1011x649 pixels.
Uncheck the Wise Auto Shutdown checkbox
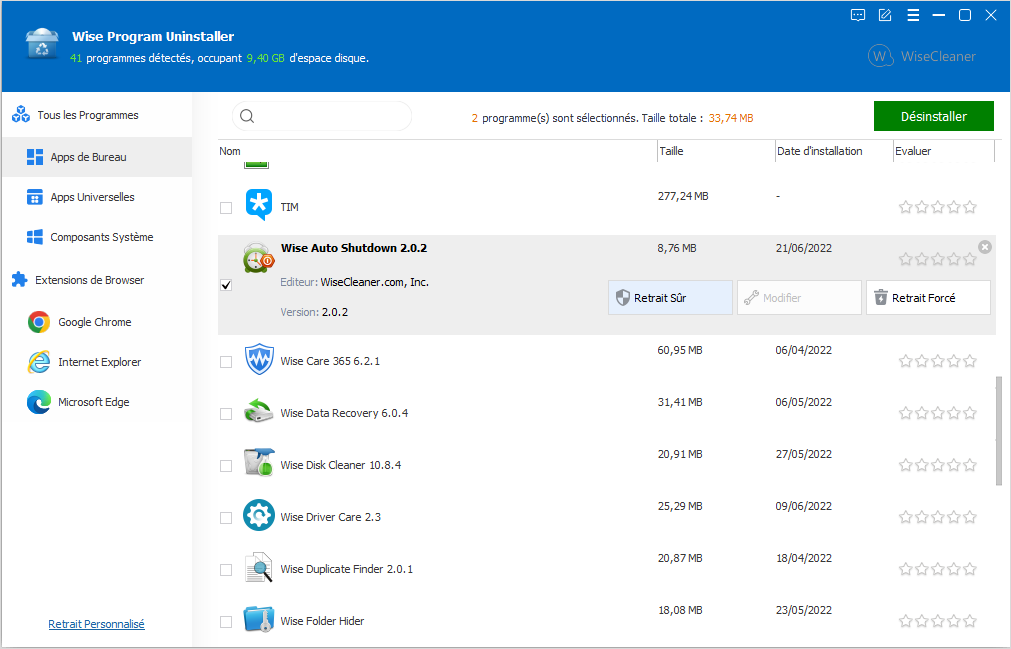click(226, 285)
